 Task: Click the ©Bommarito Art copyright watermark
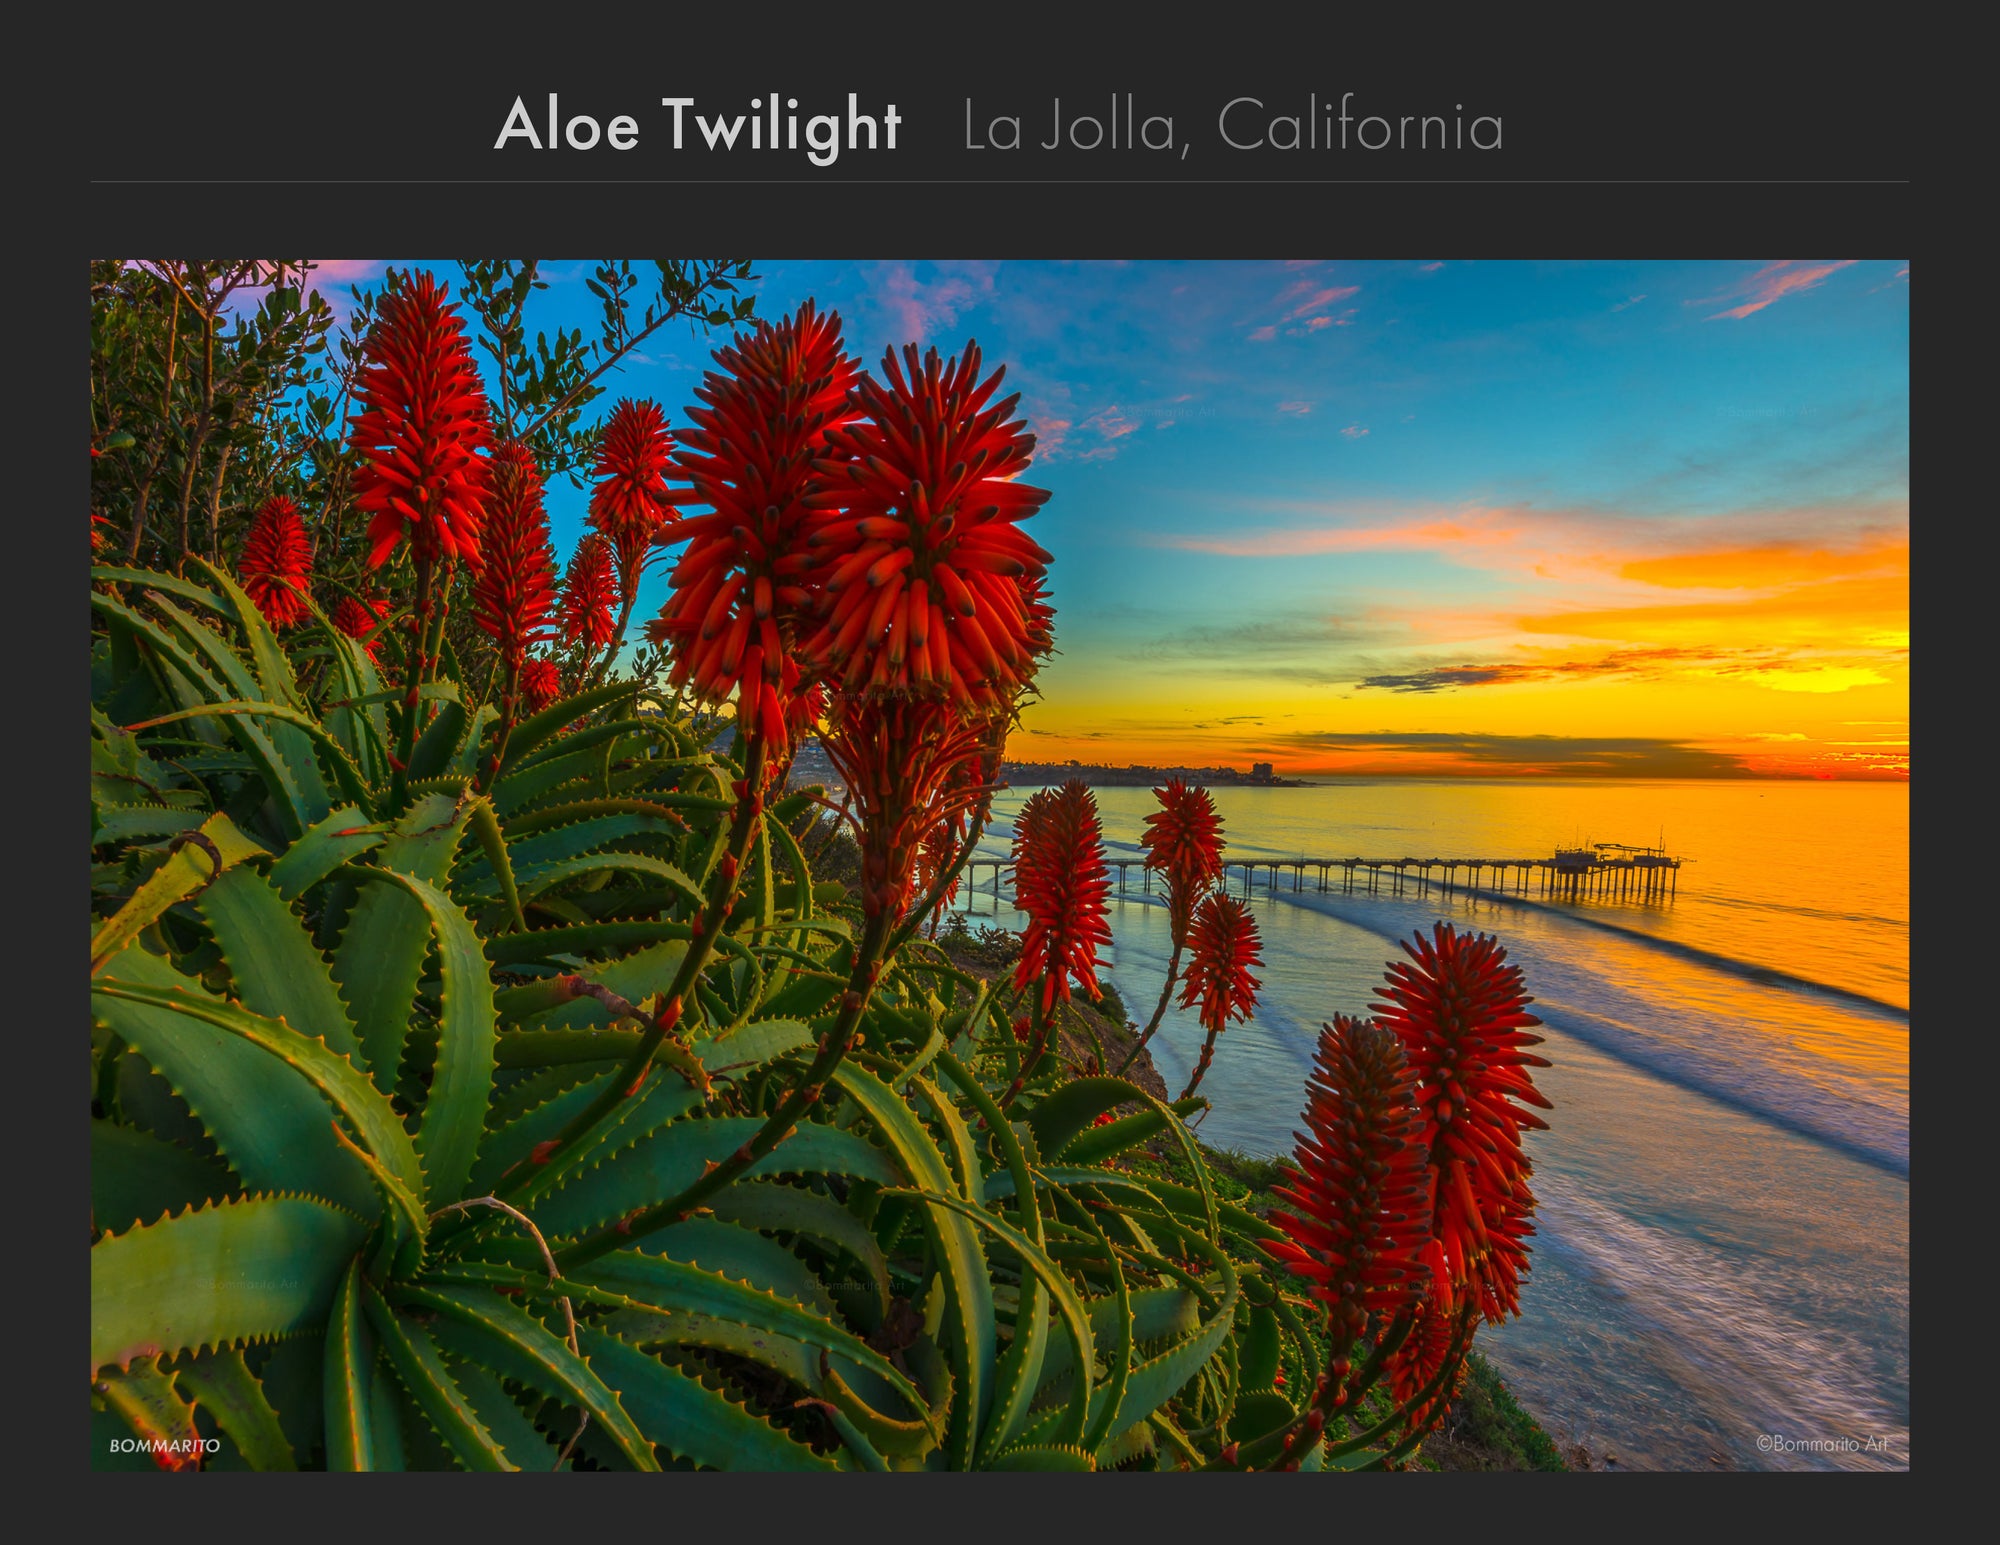click(1822, 1443)
